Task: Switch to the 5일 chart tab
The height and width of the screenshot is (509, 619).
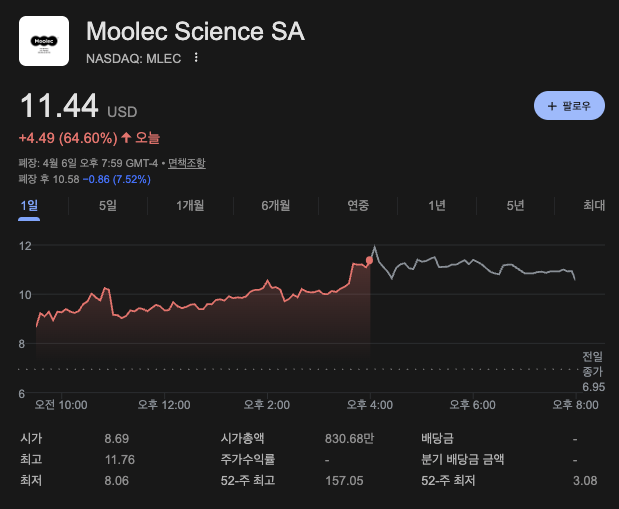Action: coord(108,205)
